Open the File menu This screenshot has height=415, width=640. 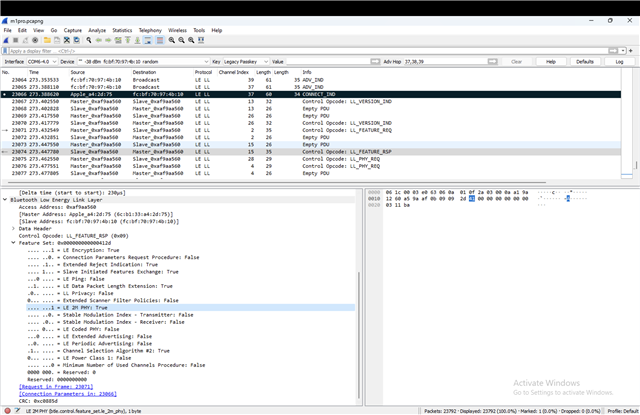coord(7,30)
